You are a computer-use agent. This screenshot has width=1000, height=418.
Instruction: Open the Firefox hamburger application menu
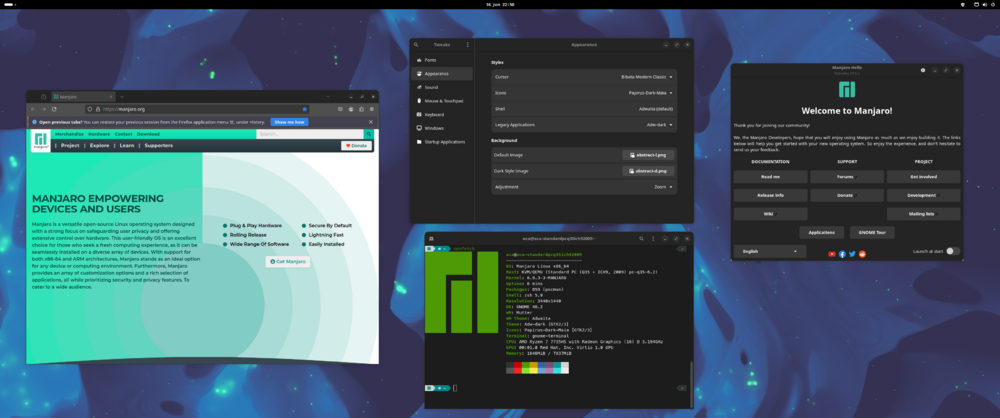click(372, 109)
